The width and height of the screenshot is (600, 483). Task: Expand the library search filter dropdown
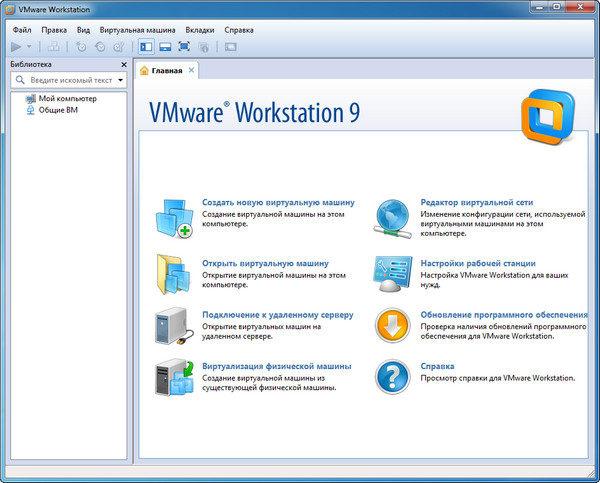point(121,80)
